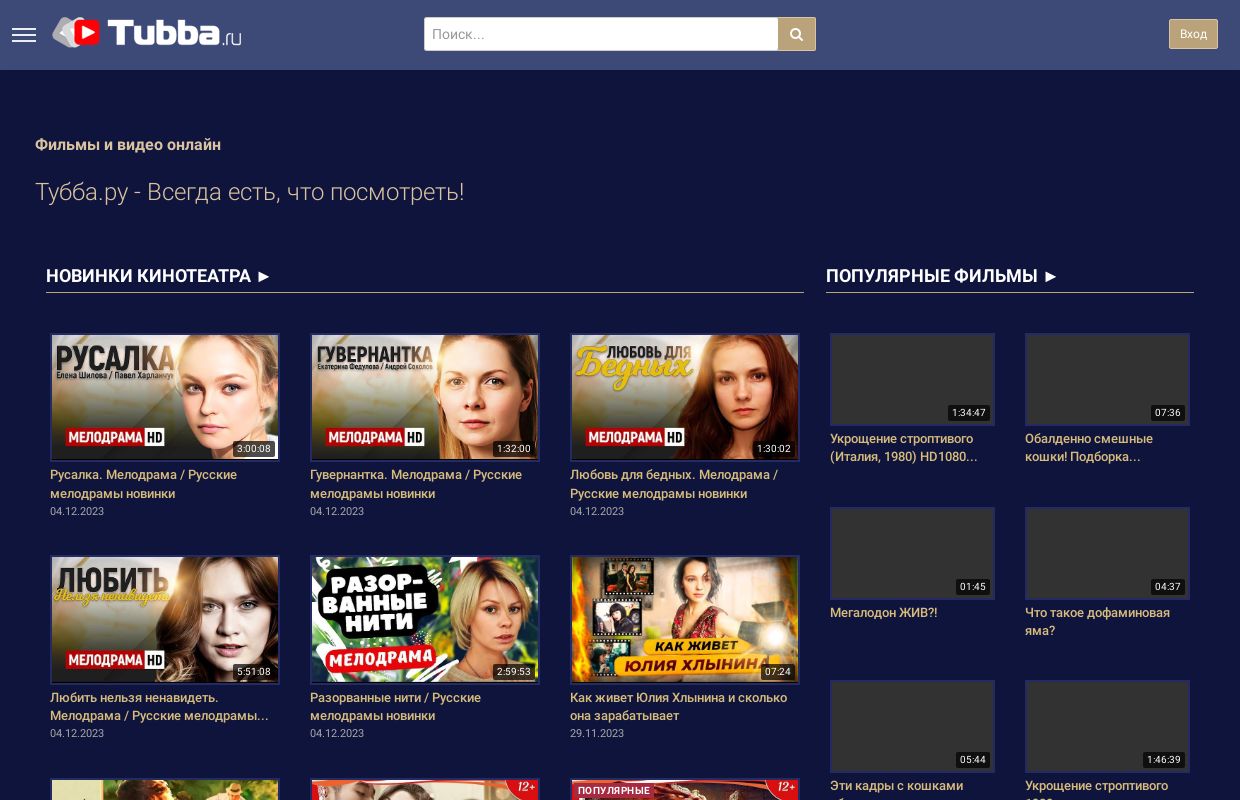Open the Любить нельзя ненавидеть thumbnail
The image size is (1240, 800).
tap(165, 619)
